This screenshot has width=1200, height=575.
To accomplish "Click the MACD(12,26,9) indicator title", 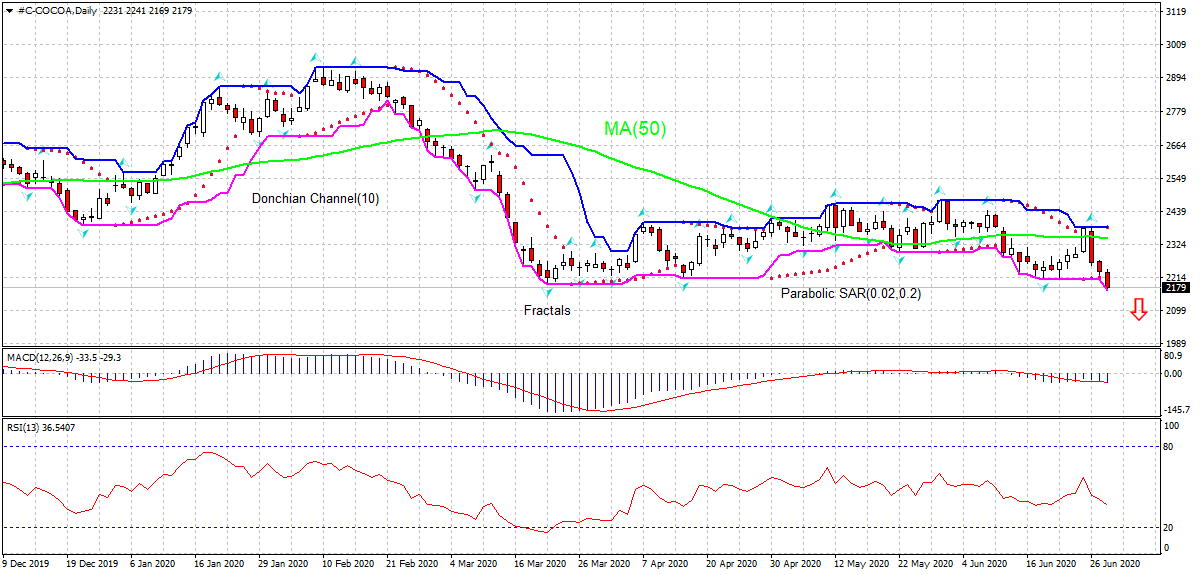I will [x=37, y=356].
